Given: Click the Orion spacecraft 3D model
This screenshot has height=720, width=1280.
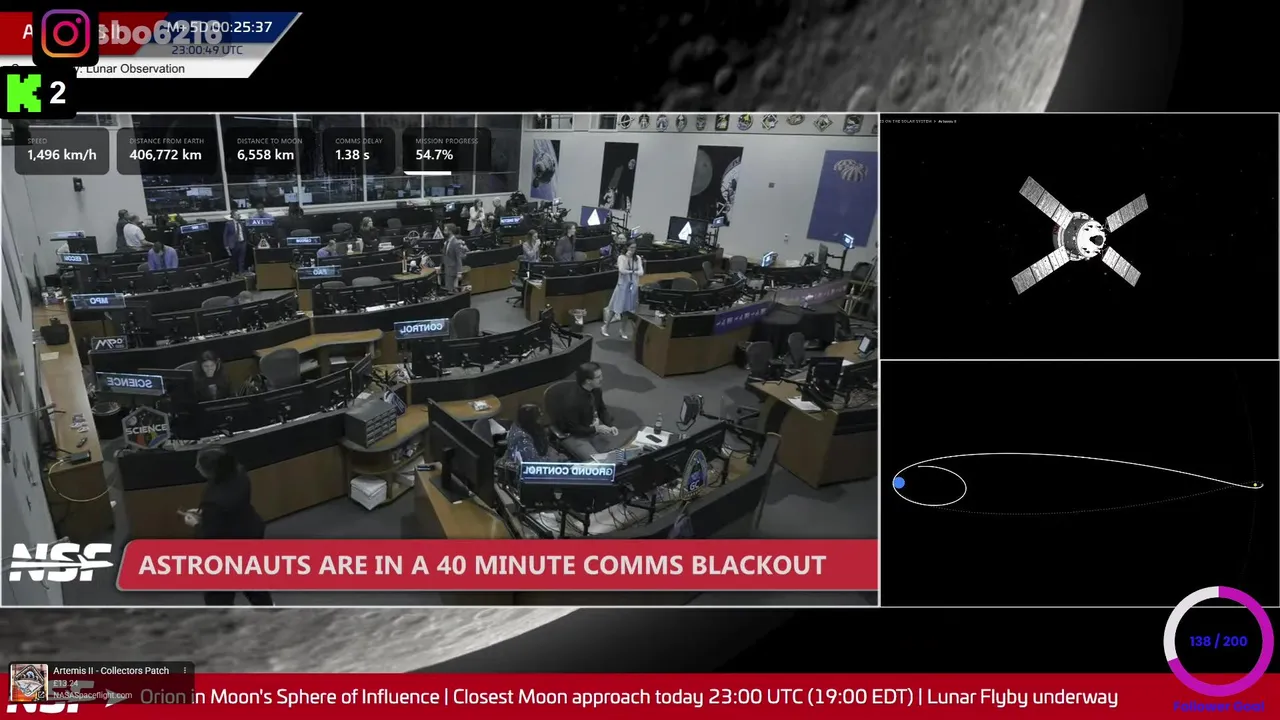Looking at the screenshot, I should click(1081, 235).
